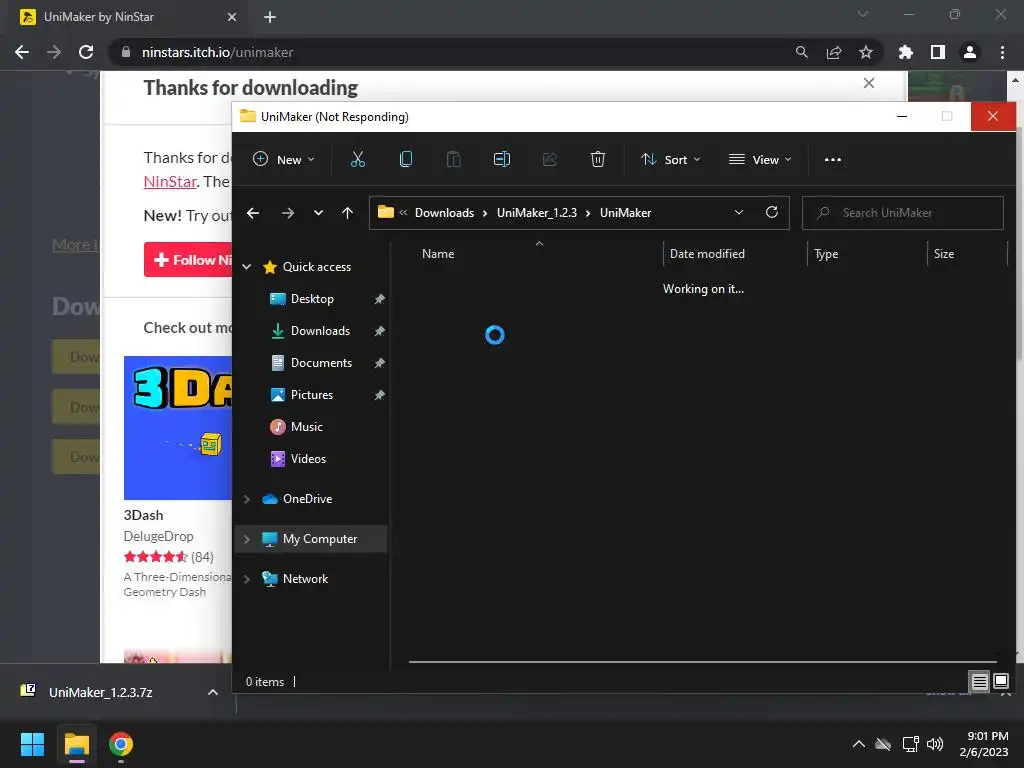Go back in File Explorer navigation
The image size is (1024, 768).
click(x=253, y=213)
